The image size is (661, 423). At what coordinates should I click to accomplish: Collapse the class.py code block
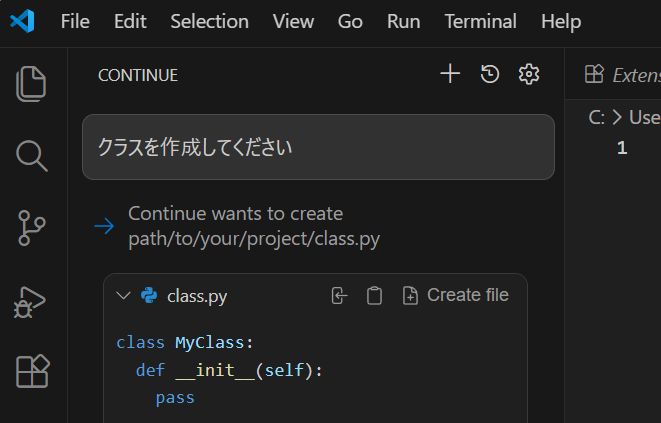123,295
